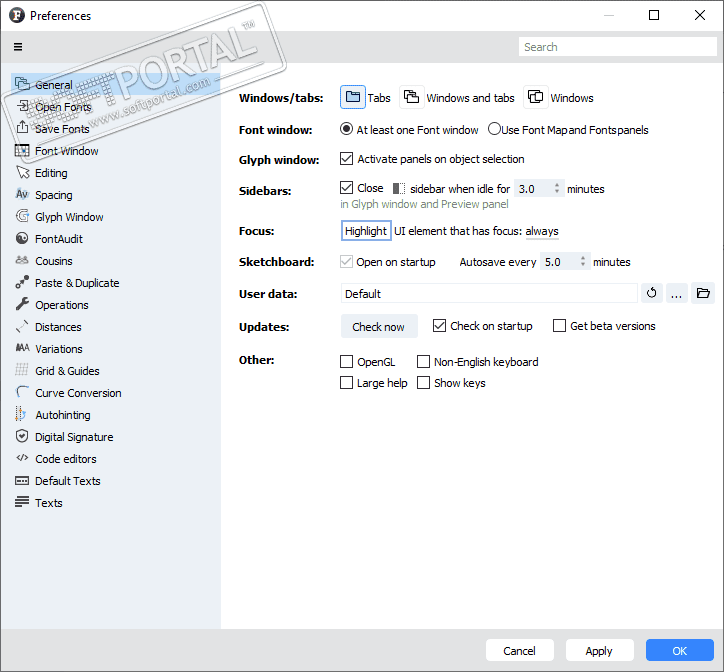
Task: Toggle Activate panels on object selection
Action: coord(346,159)
